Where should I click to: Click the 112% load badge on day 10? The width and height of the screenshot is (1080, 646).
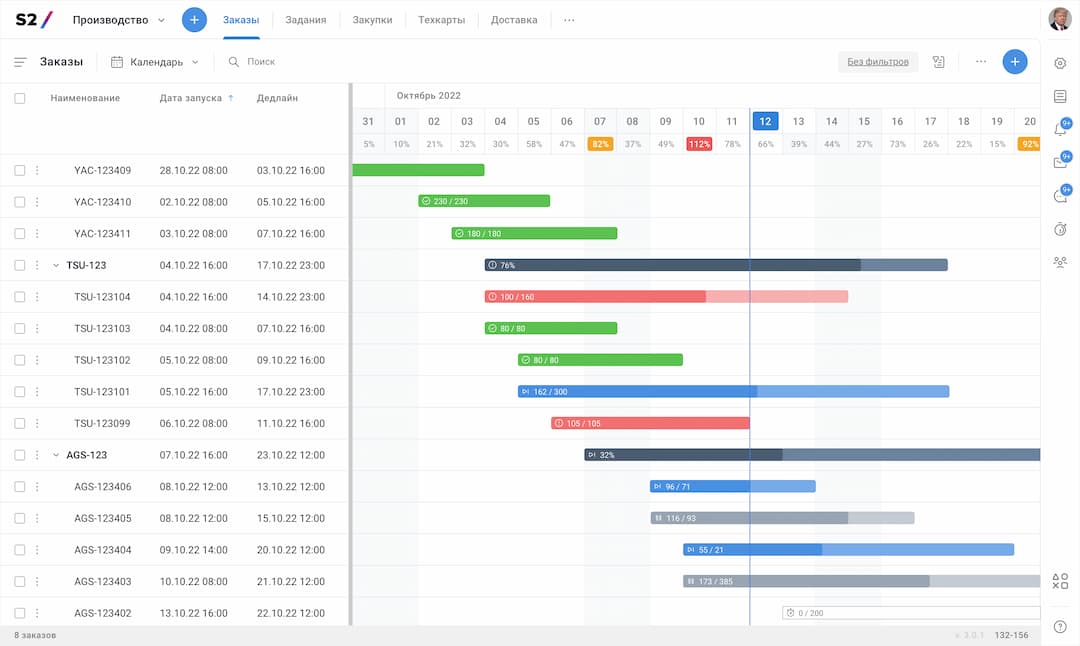point(699,144)
